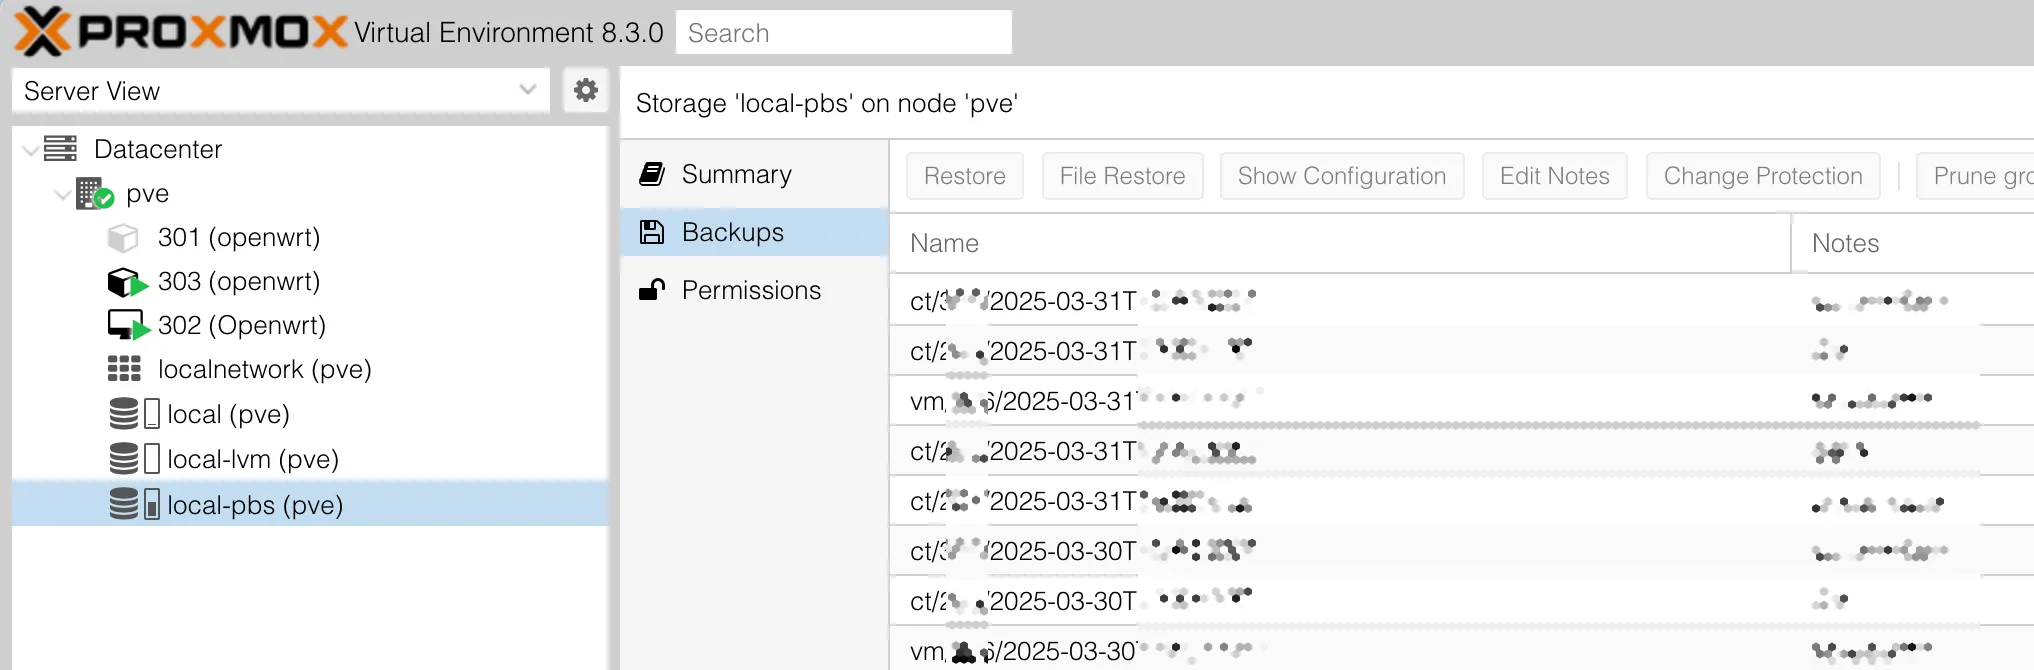This screenshot has height=670, width=2034.
Task: Select the running container 303 (openwrt) icon
Action: point(126,282)
